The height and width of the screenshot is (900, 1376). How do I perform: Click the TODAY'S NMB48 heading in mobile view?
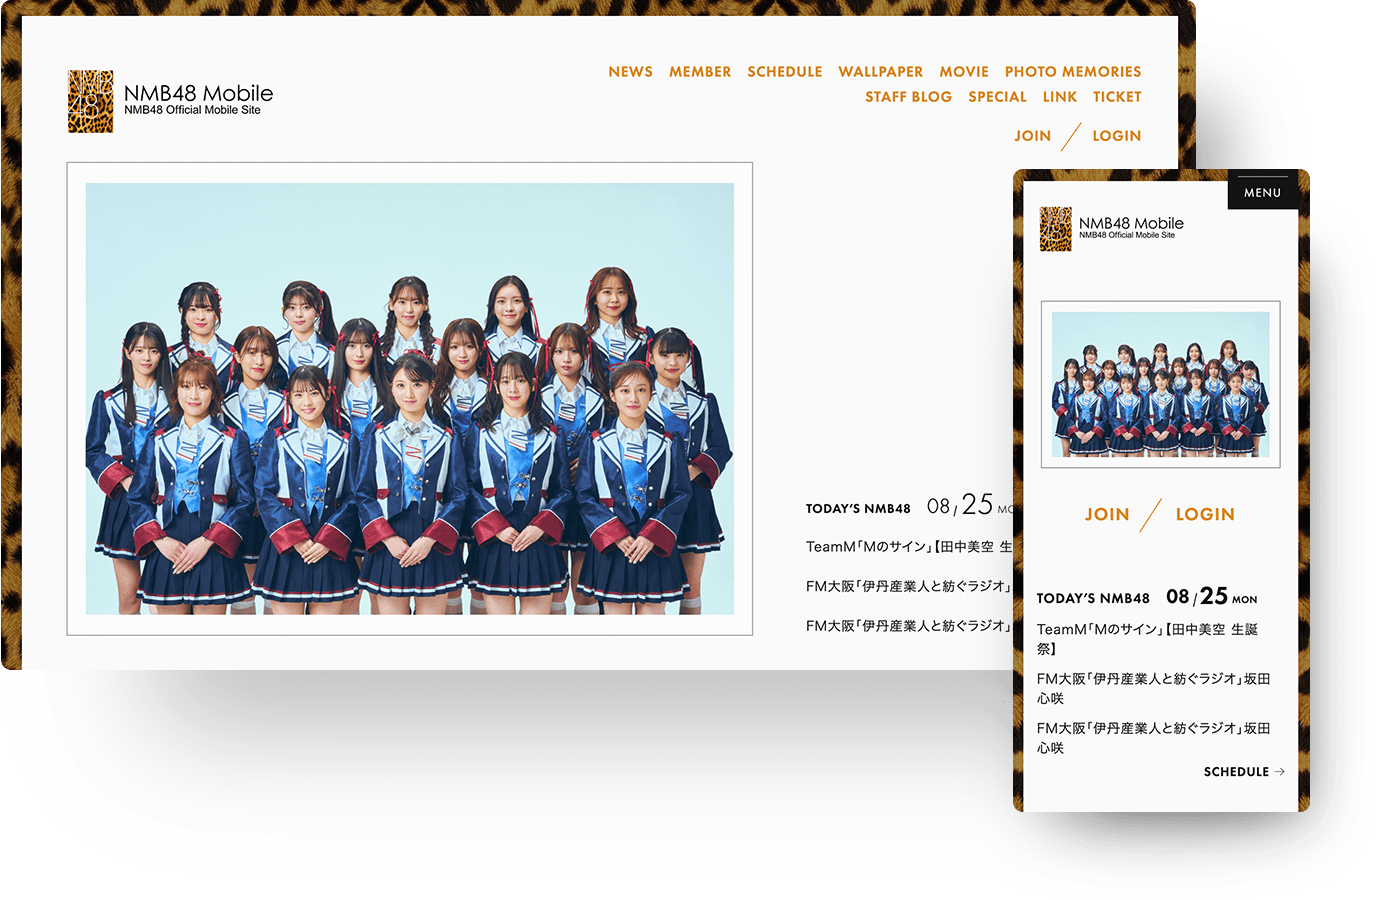click(x=1093, y=598)
